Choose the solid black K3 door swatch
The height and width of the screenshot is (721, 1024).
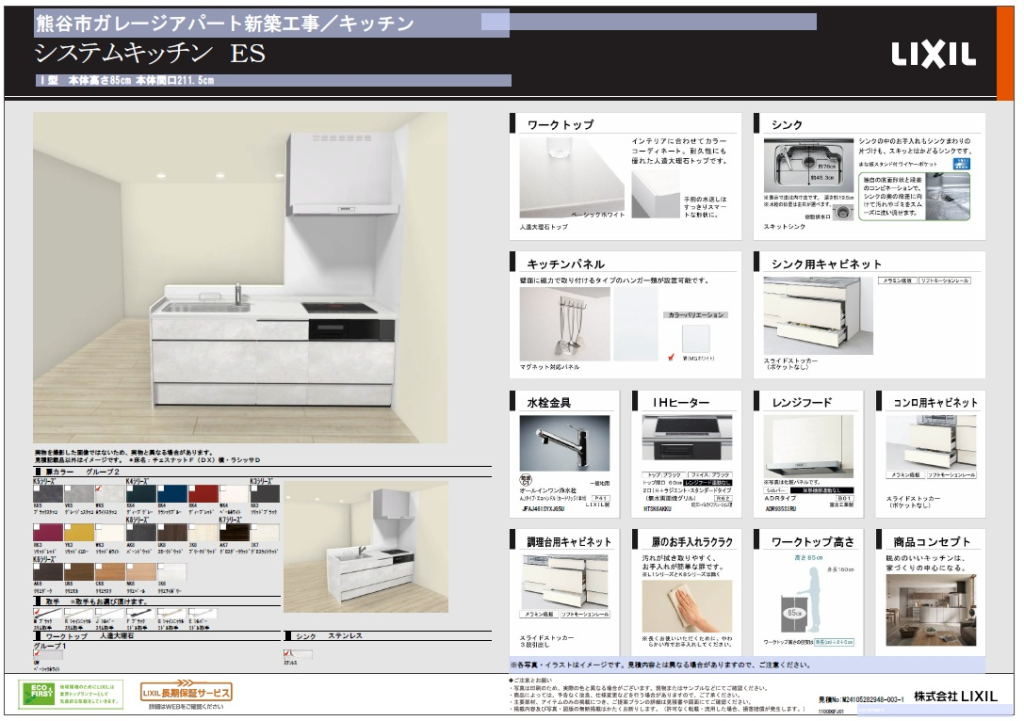[264, 494]
